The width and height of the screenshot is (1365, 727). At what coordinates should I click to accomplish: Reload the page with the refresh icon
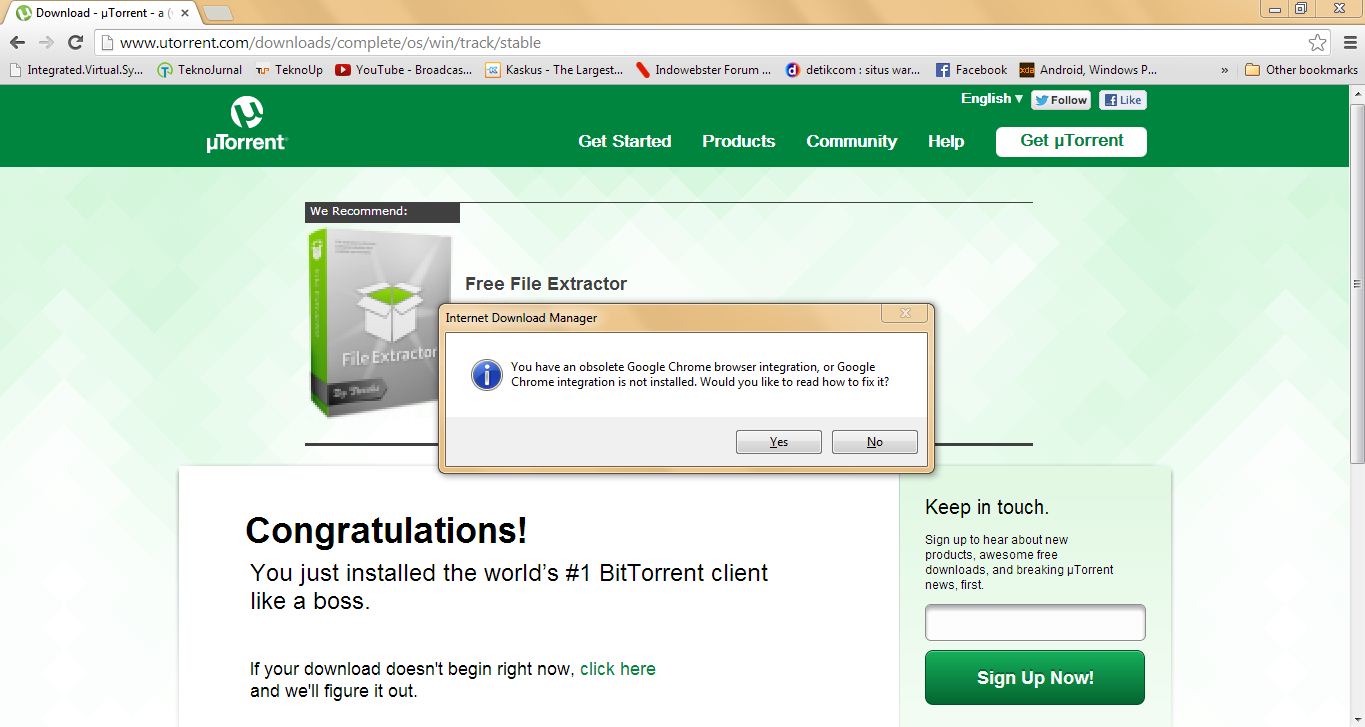click(75, 42)
